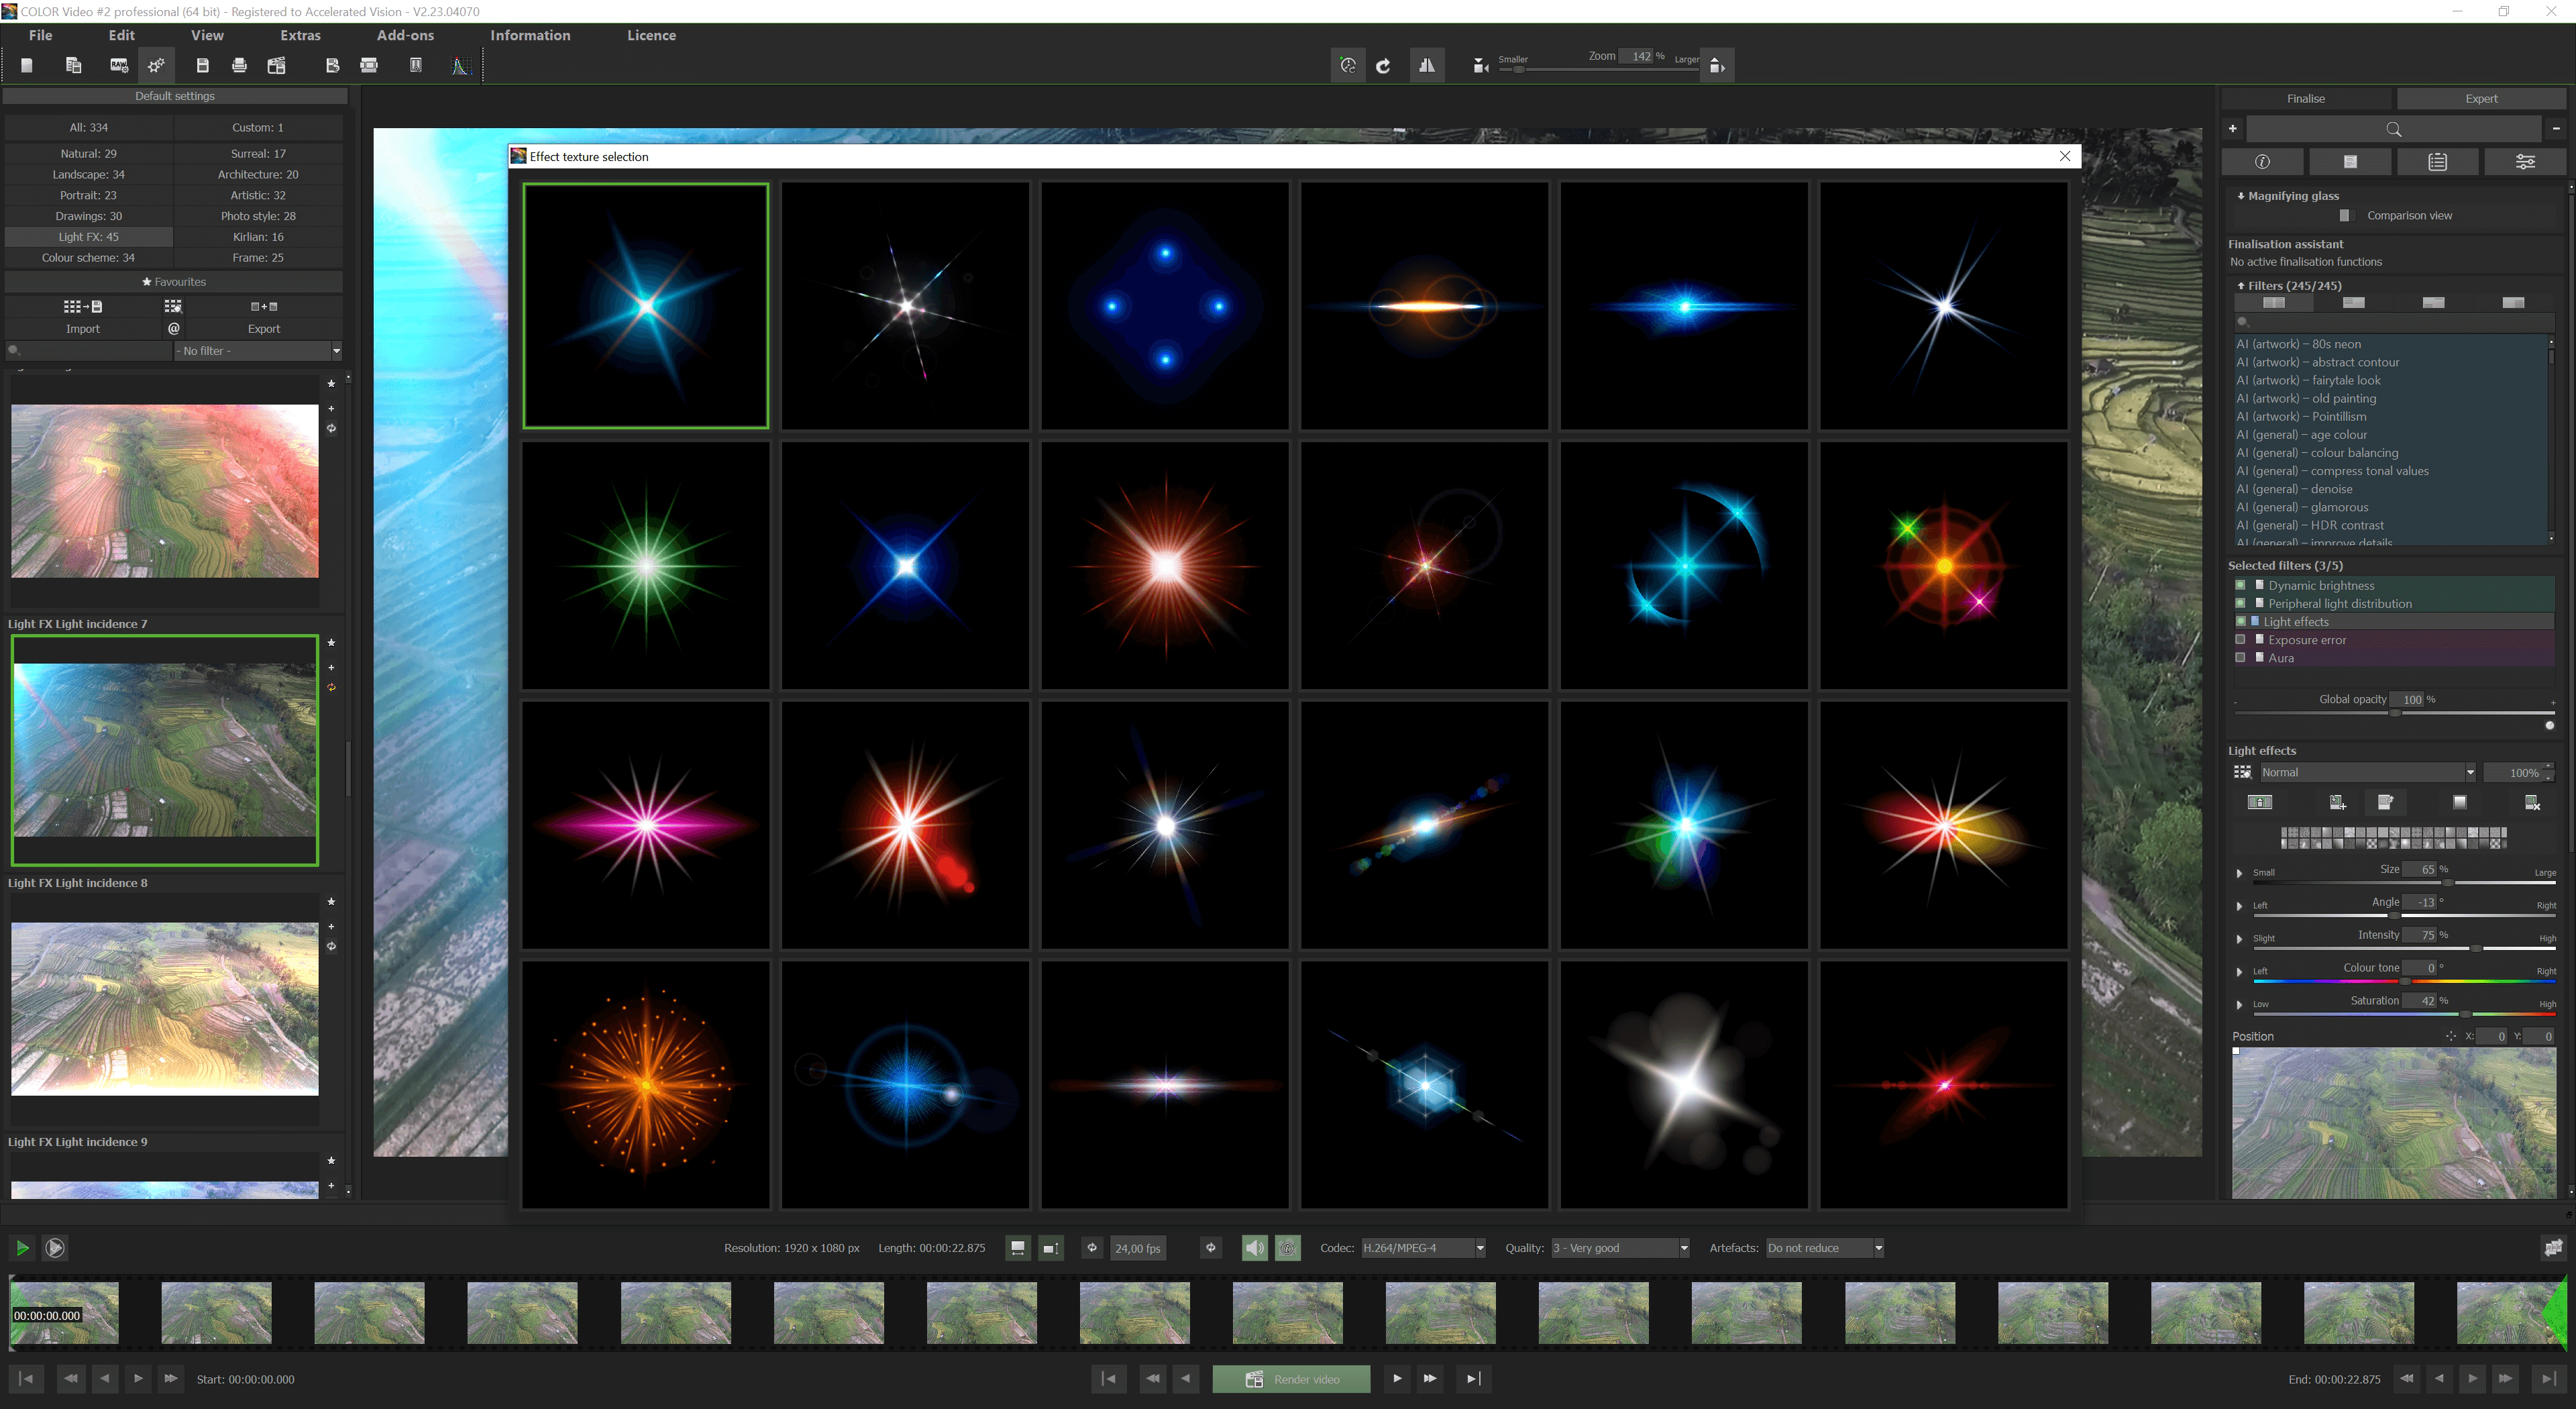2576x1409 pixels.
Task: Open the filter adjustment sliders icon
Action: [2526, 161]
